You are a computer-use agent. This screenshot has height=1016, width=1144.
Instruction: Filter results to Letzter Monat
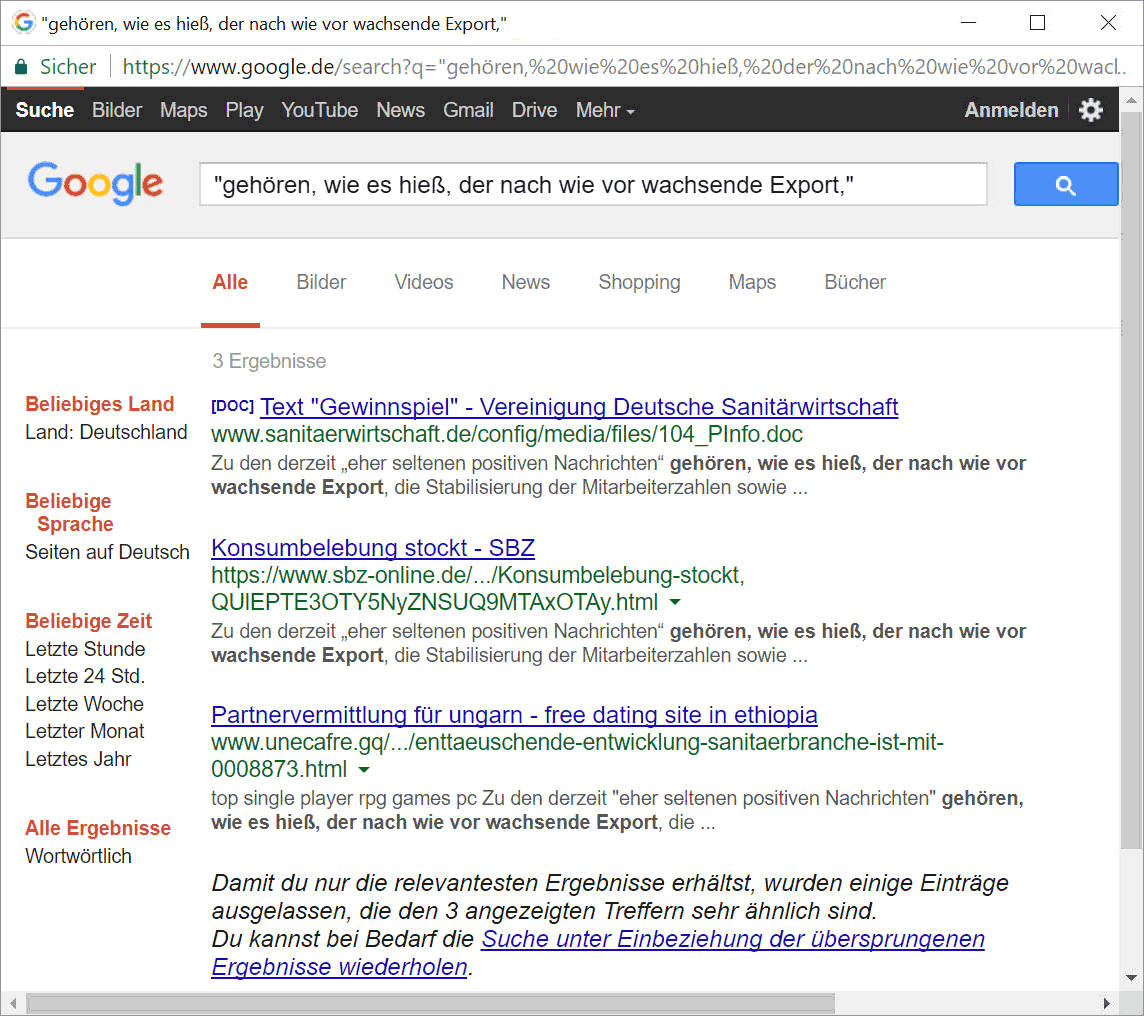(x=85, y=731)
